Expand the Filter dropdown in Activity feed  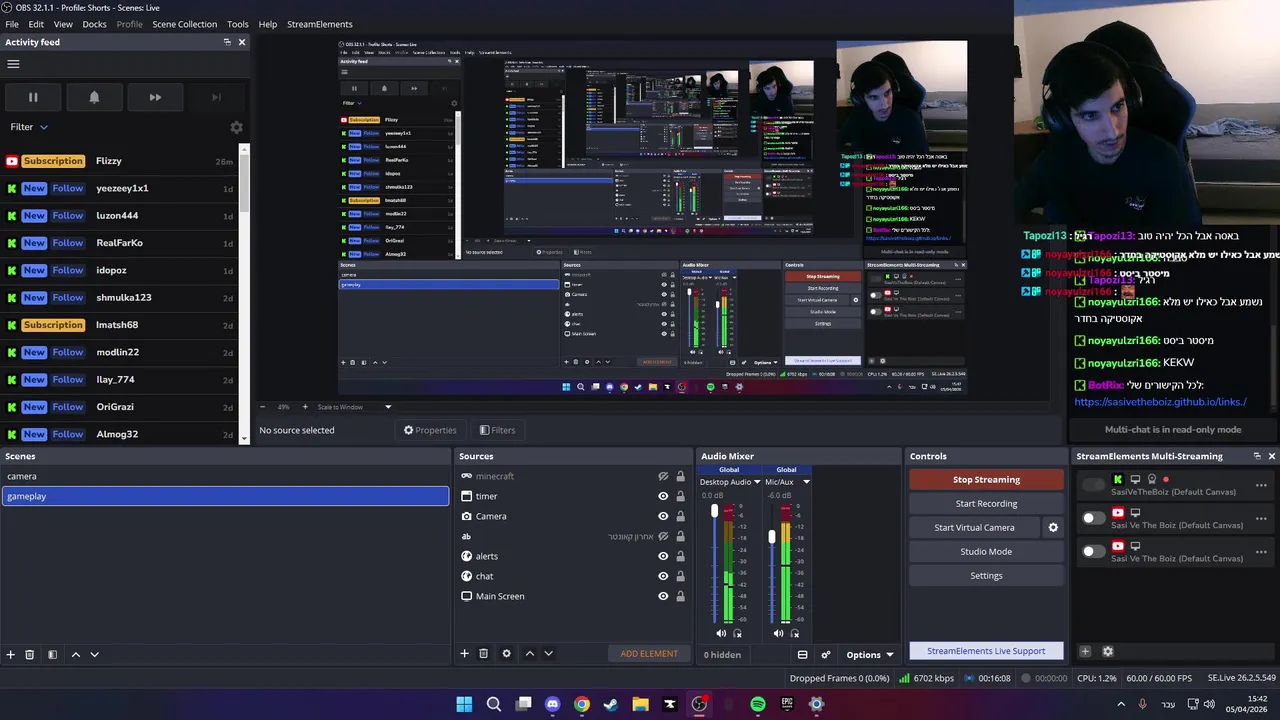click(x=29, y=127)
